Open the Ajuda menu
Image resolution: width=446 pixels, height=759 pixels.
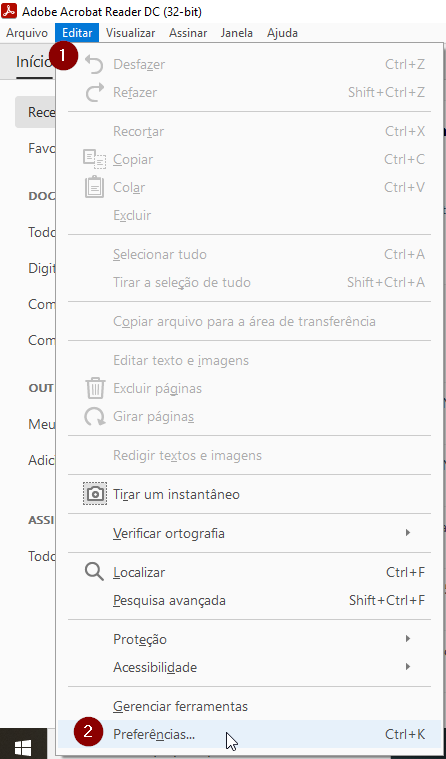(x=282, y=33)
